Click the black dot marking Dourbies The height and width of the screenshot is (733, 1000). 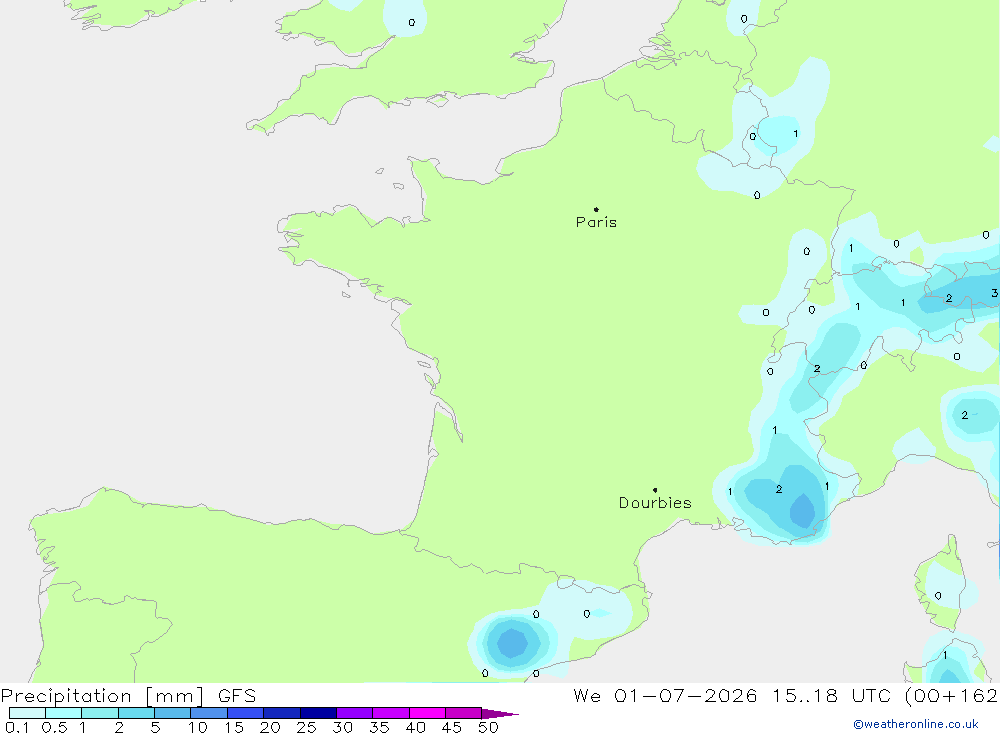click(x=655, y=490)
